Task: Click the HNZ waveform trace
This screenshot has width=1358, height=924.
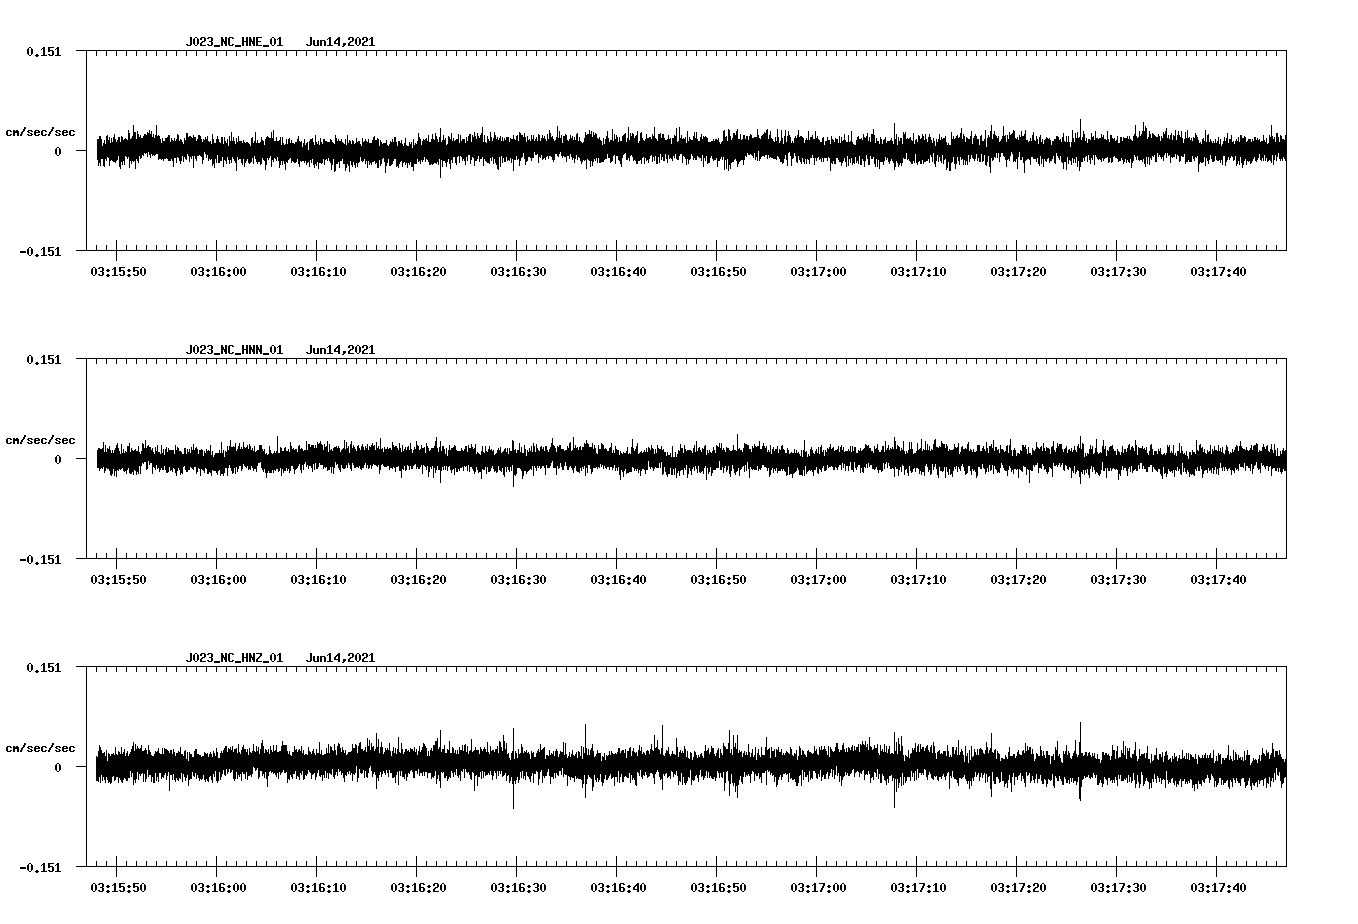Action: coord(691,767)
